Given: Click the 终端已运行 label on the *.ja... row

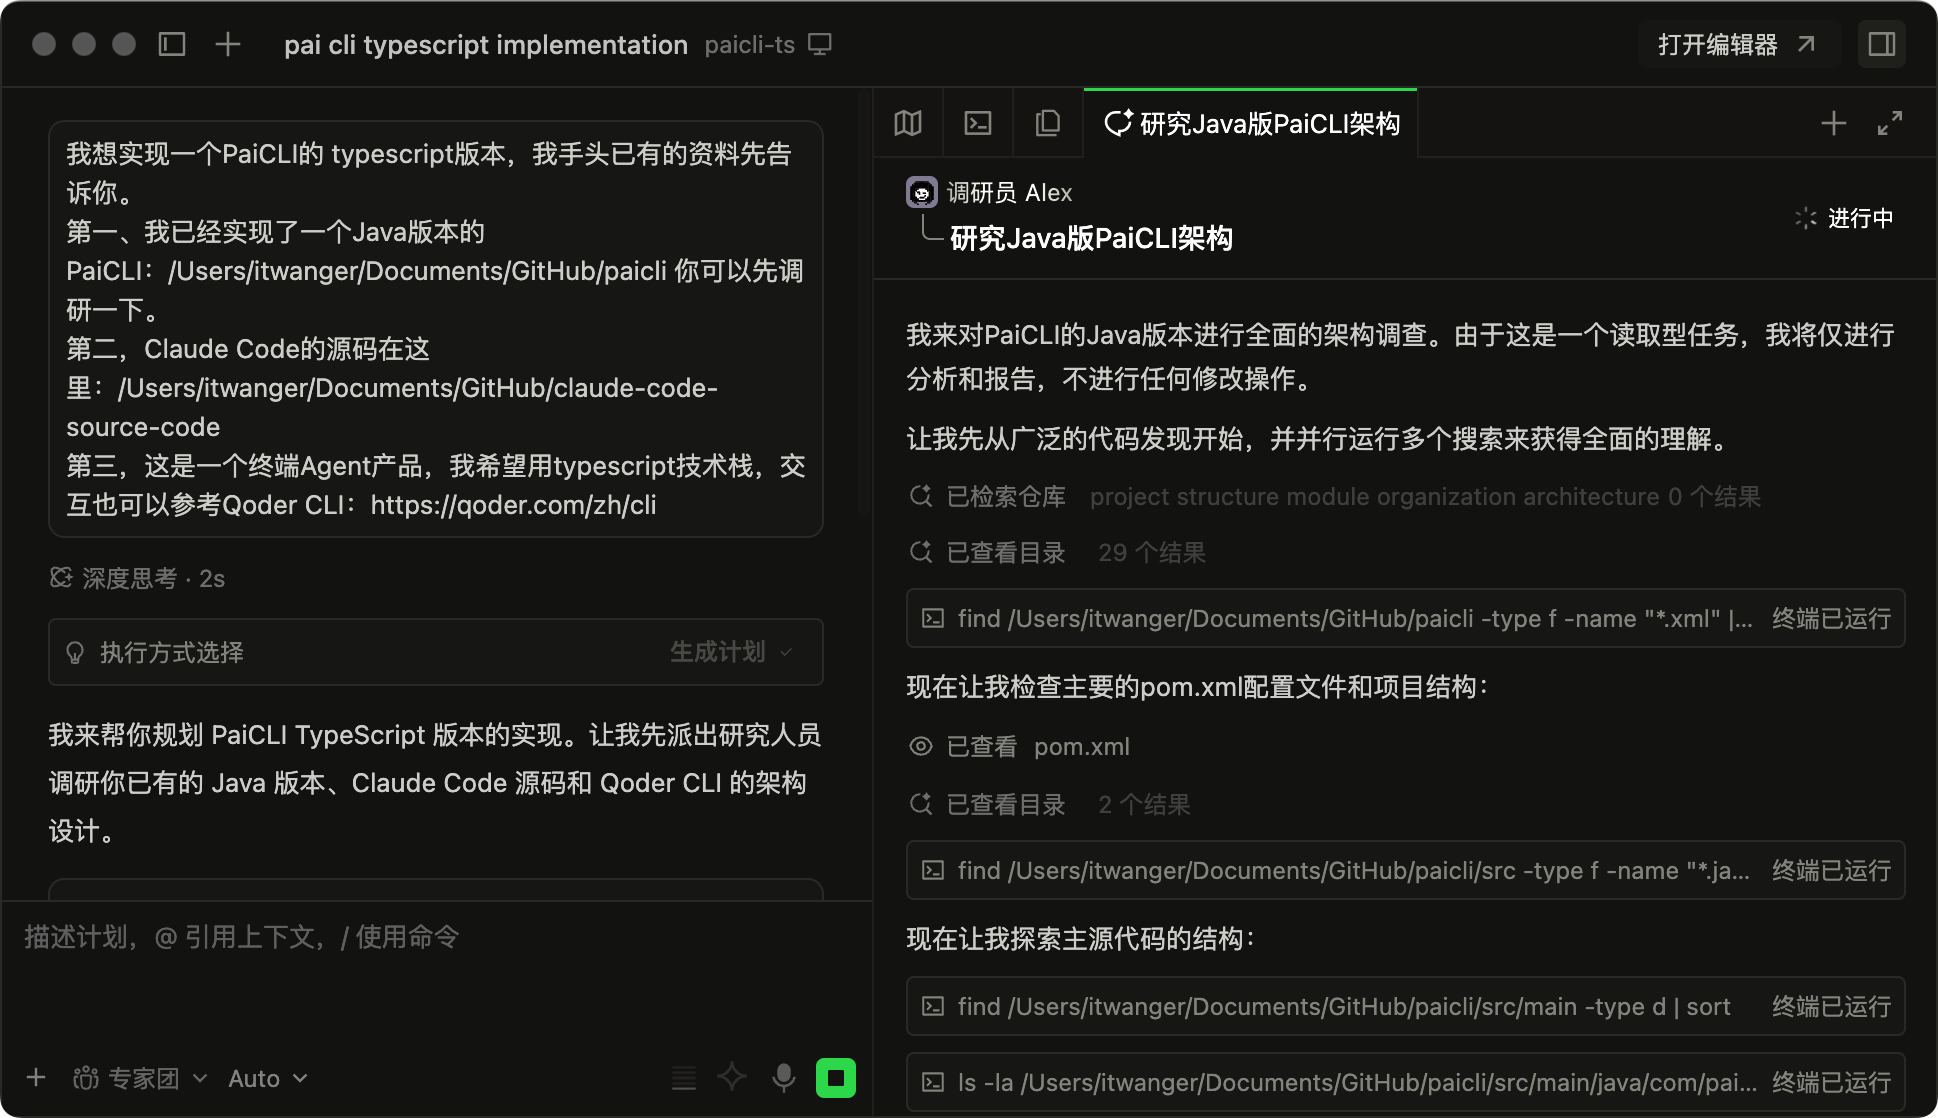Looking at the screenshot, I should tap(1831, 870).
